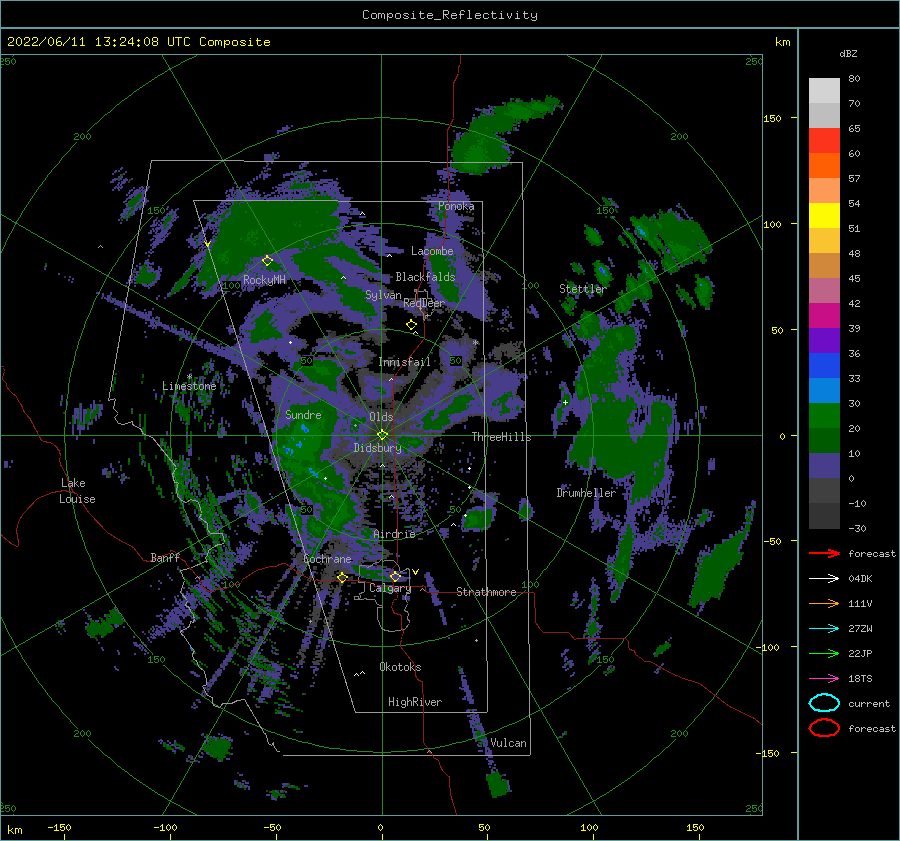Click the orange 111V arrow icon
Screen dimensions: 900x841
tap(824, 603)
